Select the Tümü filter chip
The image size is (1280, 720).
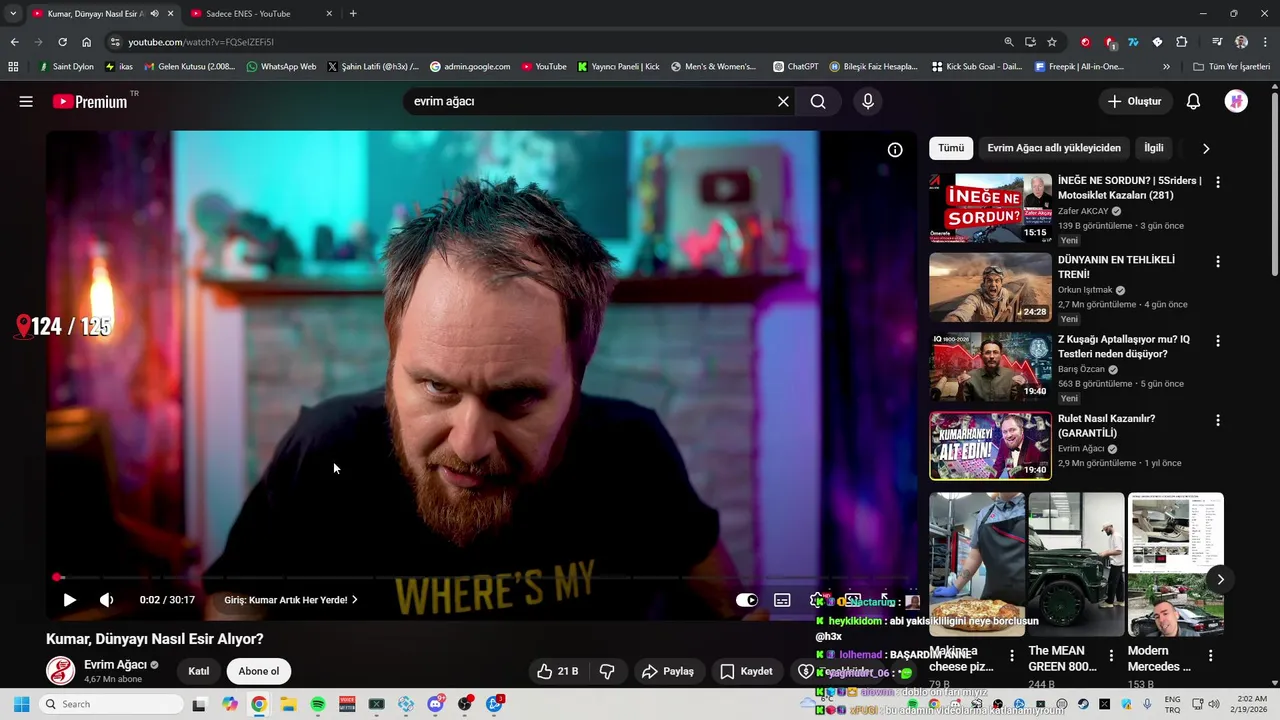tap(951, 148)
